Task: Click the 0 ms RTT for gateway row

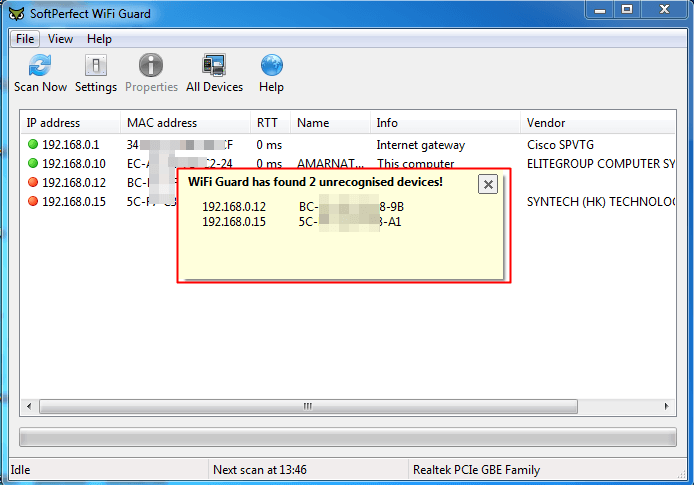Action: pos(269,145)
